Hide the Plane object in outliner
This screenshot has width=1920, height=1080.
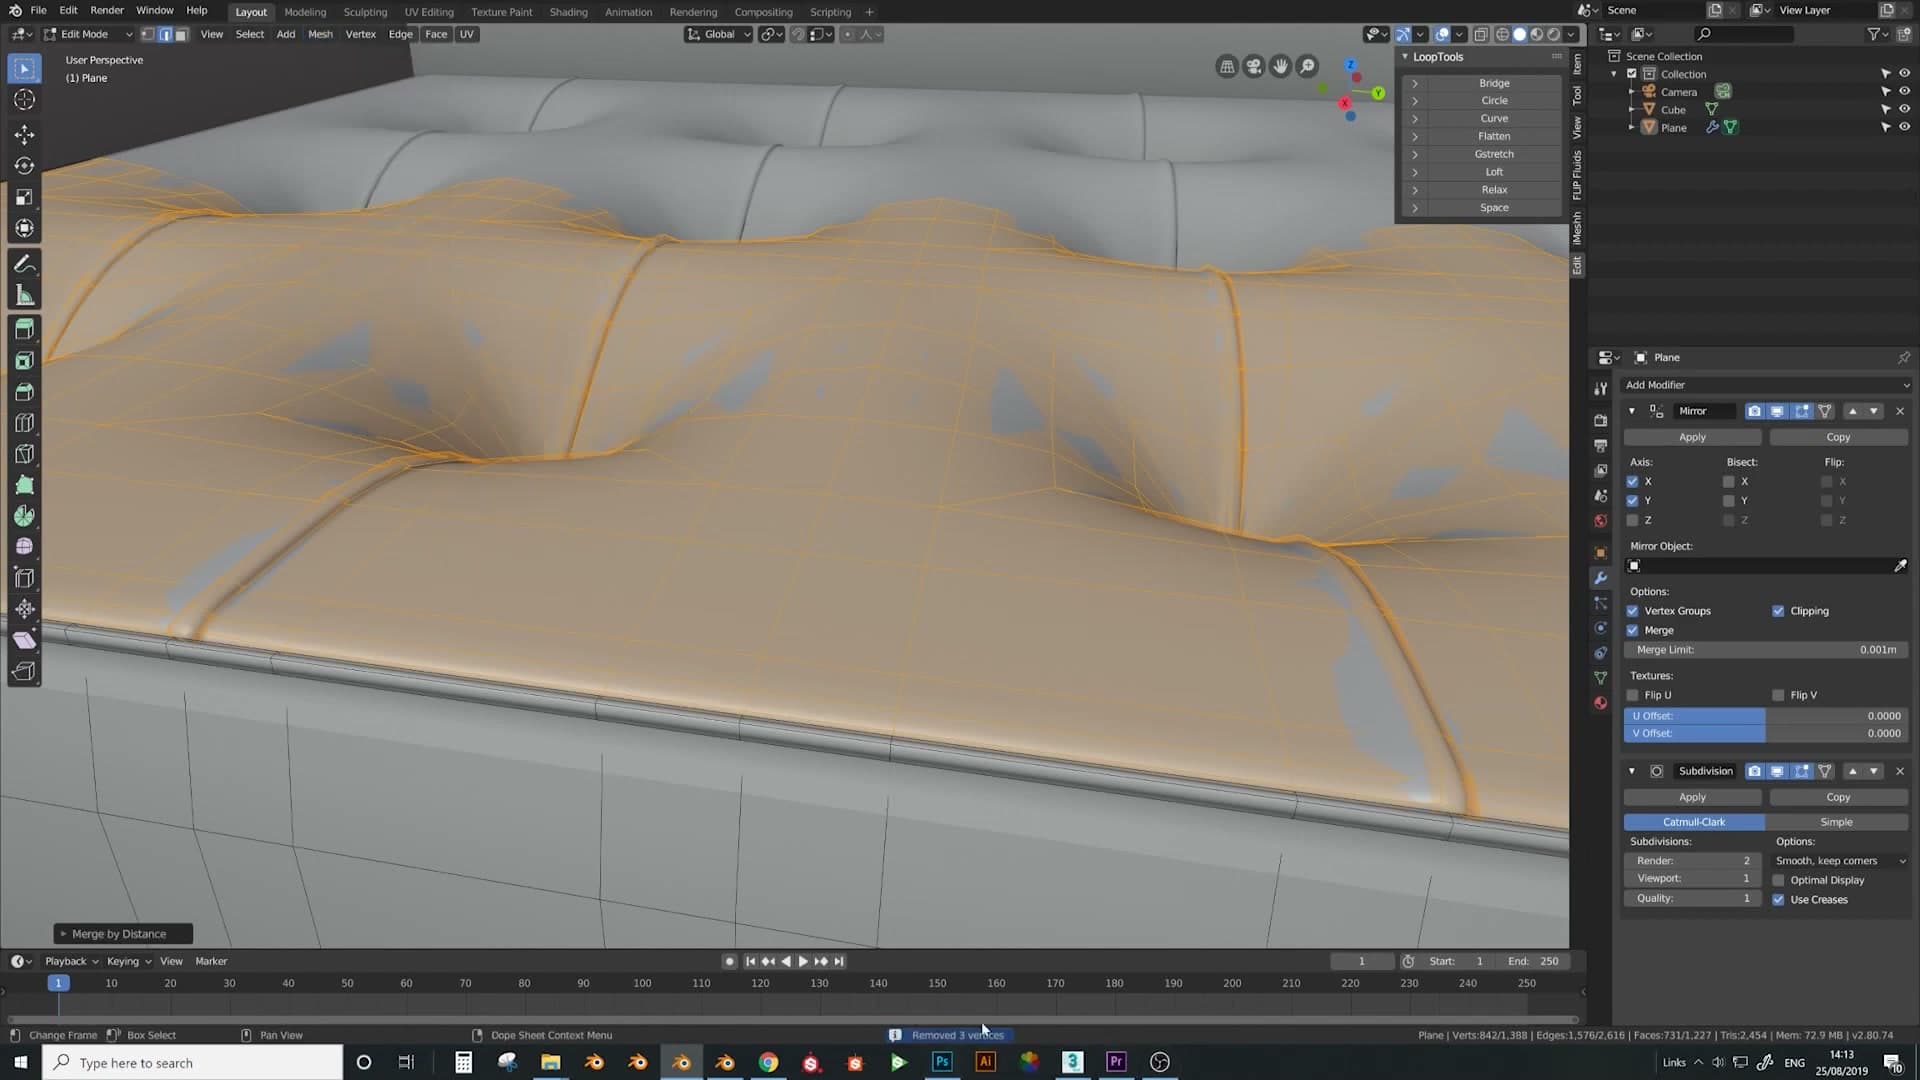pos(1904,127)
